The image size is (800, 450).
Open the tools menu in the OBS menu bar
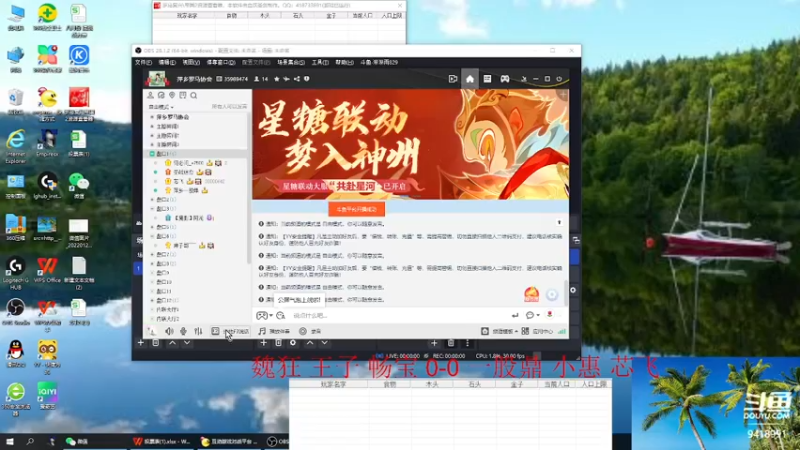[x=320, y=62]
